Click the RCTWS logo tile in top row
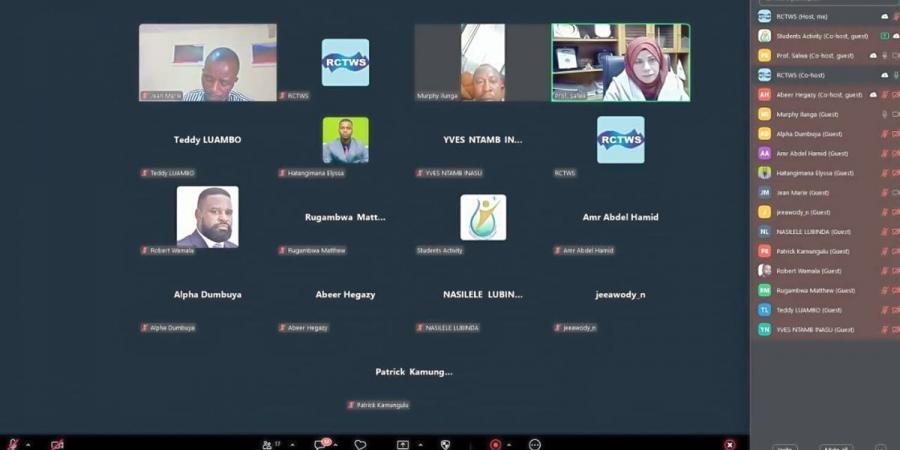900x450 pixels. (346, 63)
